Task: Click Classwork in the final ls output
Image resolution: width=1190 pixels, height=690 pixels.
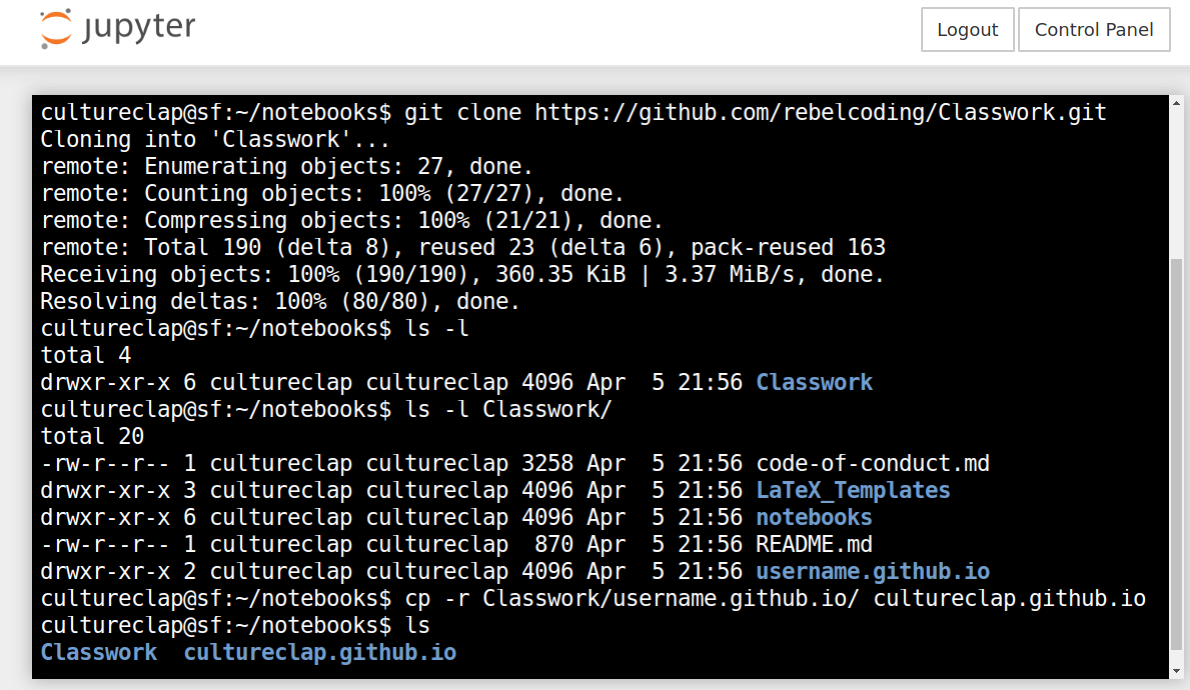Action: pyautogui.click(x=99, y=652)
